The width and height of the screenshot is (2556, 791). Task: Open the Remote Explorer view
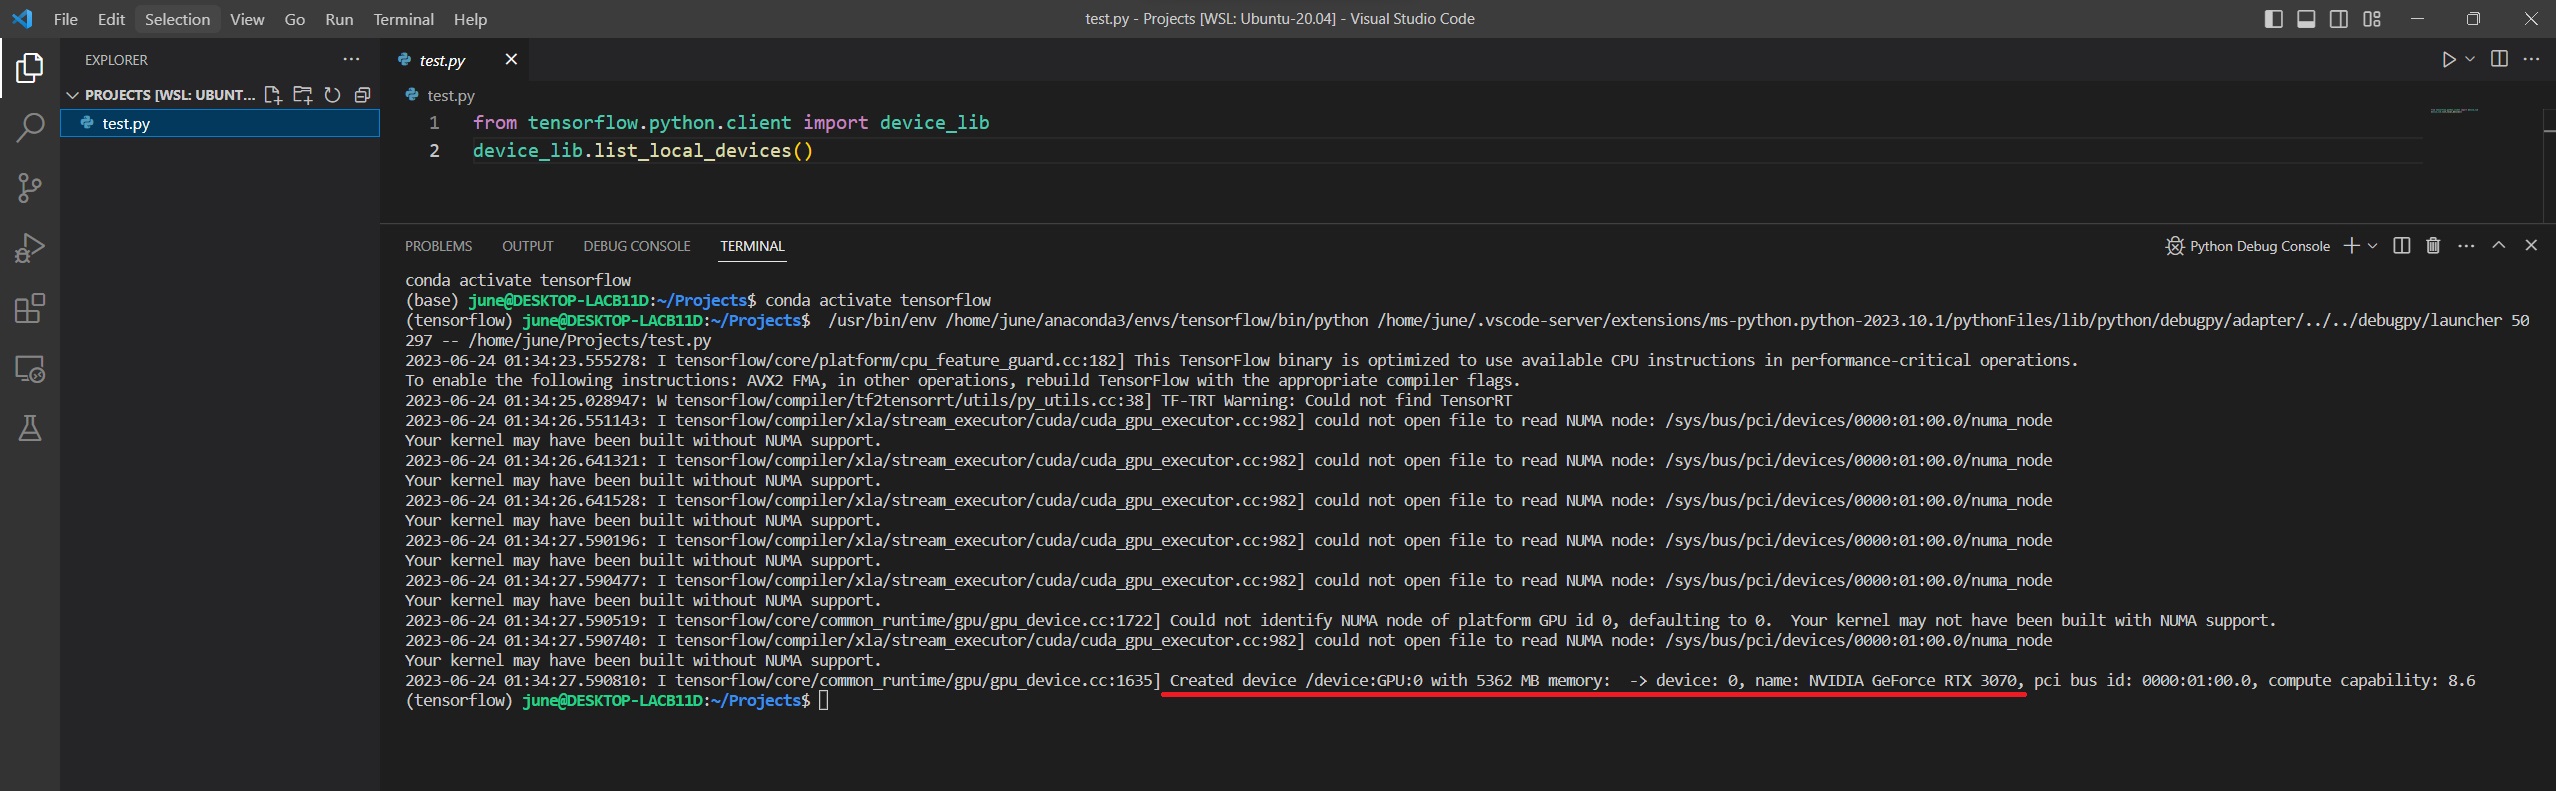(30, 369)
